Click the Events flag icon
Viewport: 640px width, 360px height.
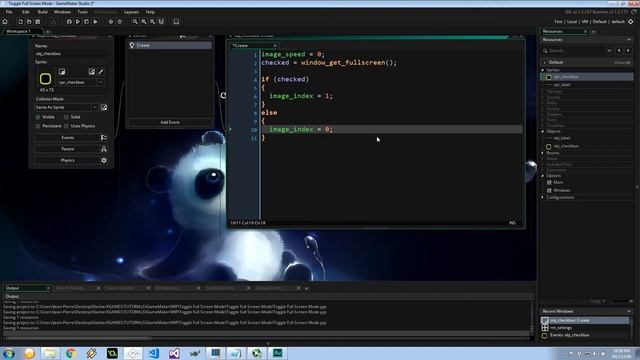point(104,138)
